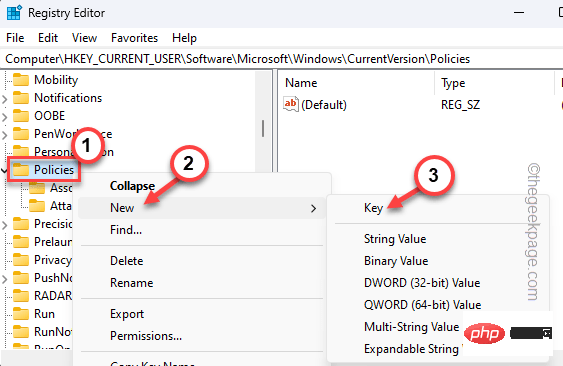Open the Favorites menu
Viewport: 563px width, 366px height.
134,38
